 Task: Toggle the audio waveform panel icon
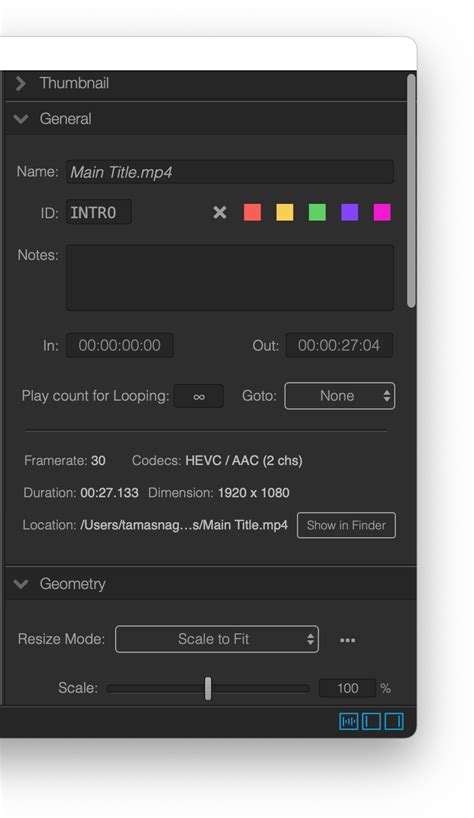(349, 721)
